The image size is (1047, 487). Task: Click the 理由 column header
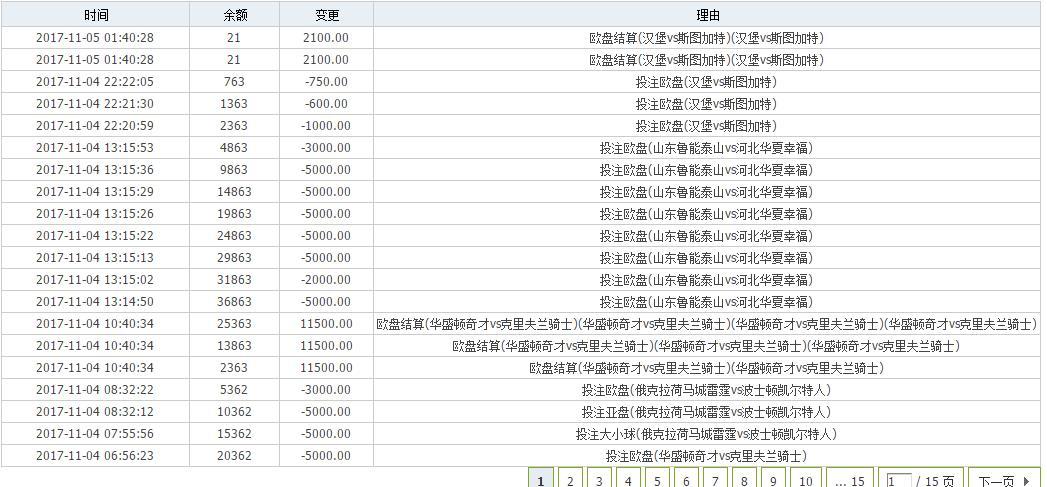click(x=708, y=15)
